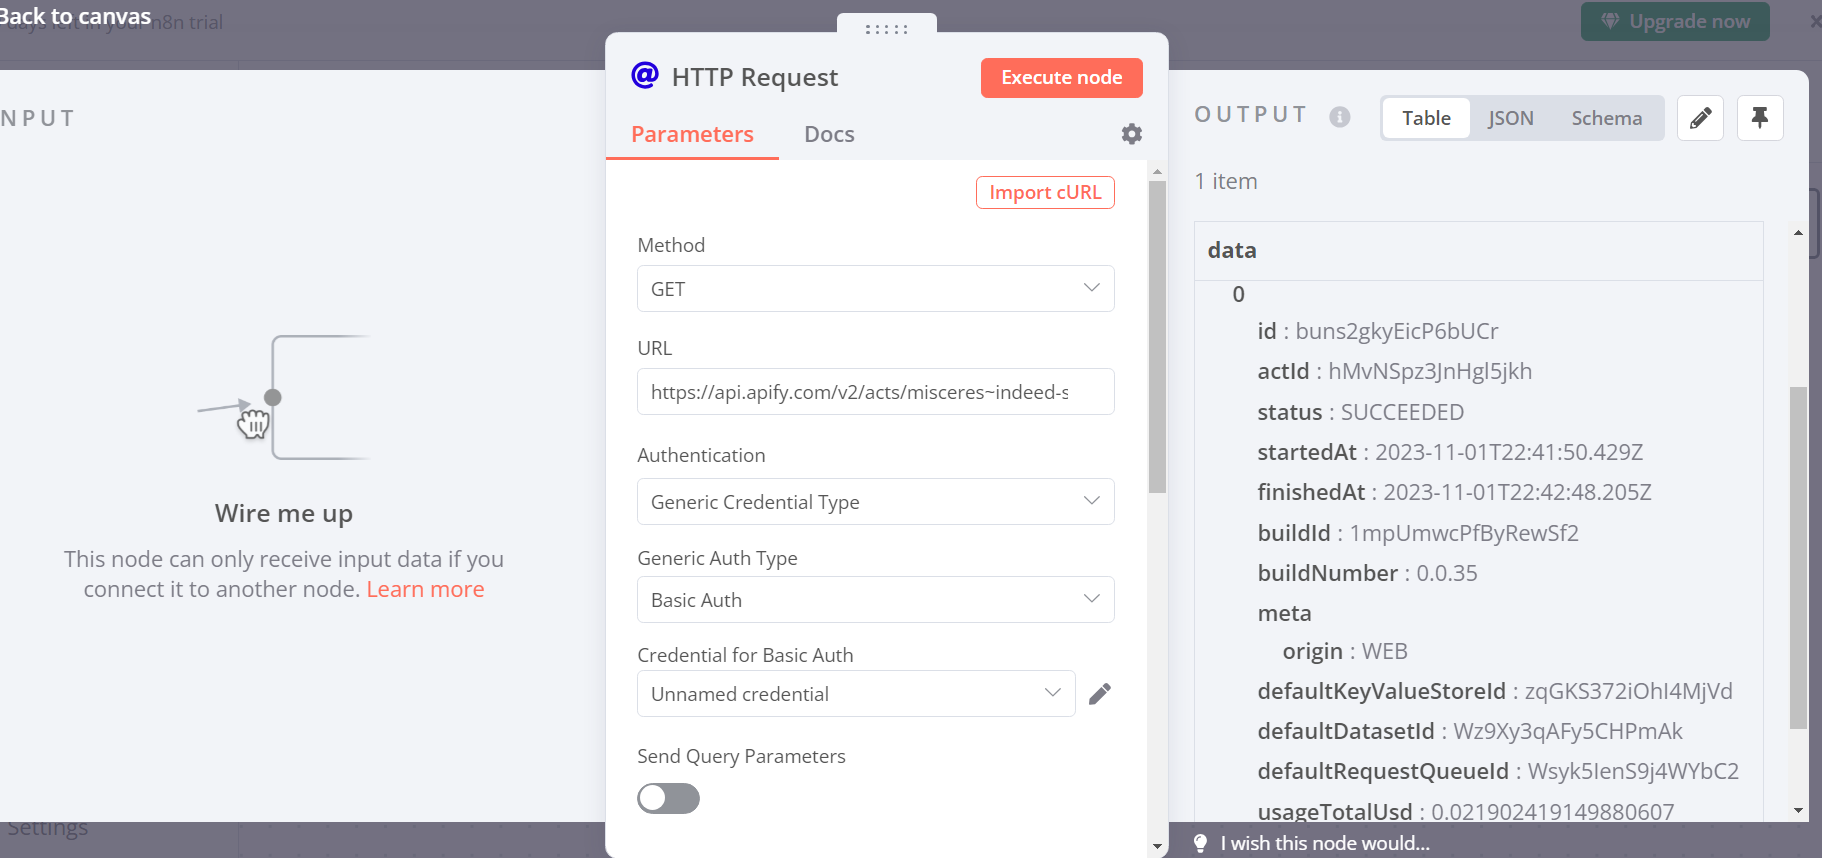Viewport: 1822px width, 858px height.
Task: Edit the Basic Auth credential with pencil
Action: coord(1100,694)
